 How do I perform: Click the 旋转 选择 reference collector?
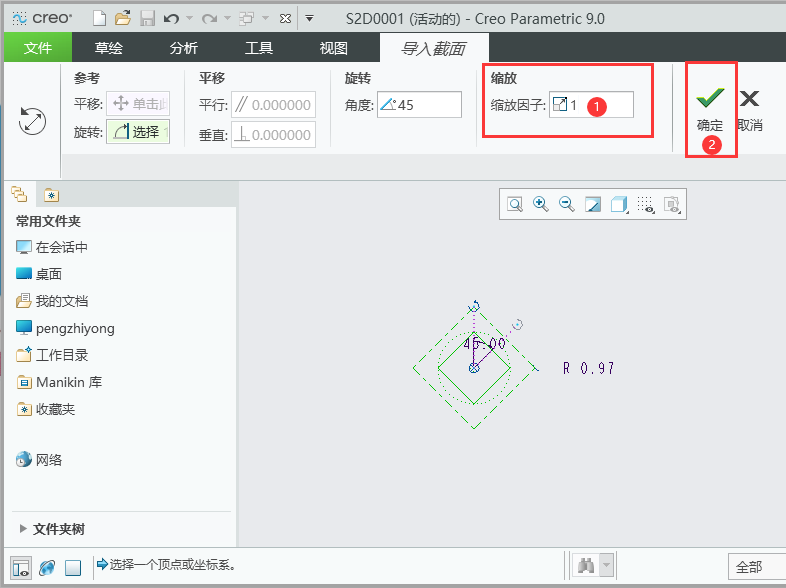138,132
